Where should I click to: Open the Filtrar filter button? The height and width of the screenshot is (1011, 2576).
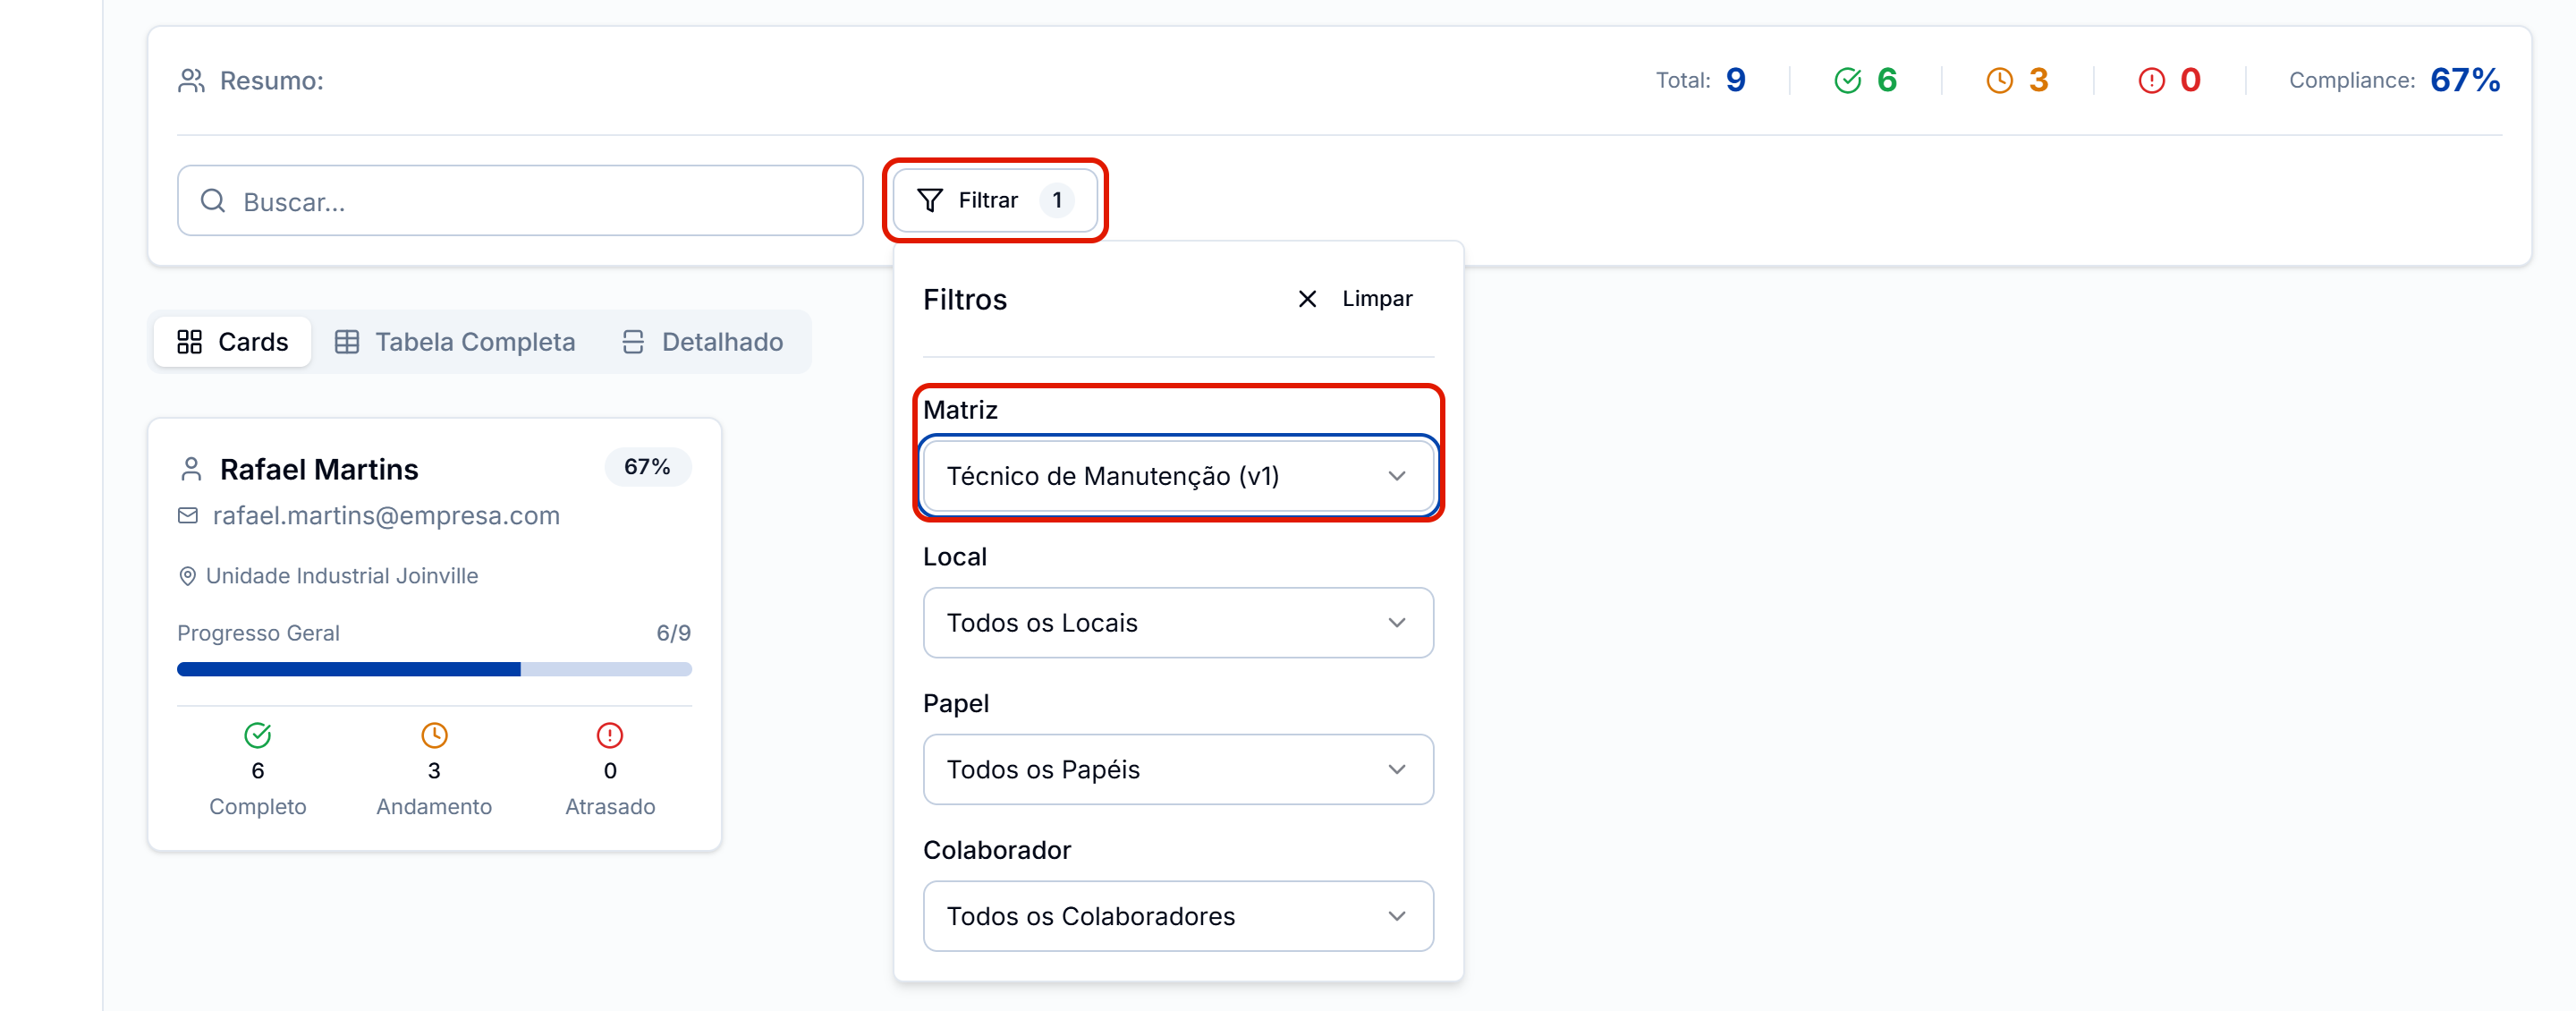tap(995, 201)
